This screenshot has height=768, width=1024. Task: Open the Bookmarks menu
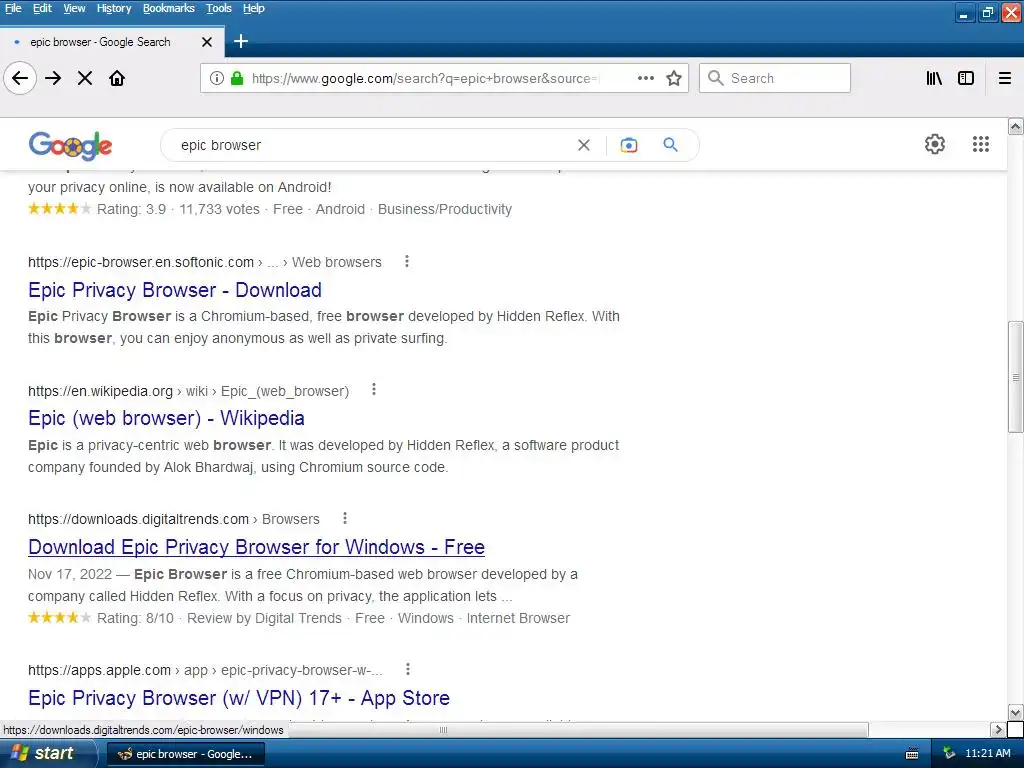pyautogui.click(x=168, y=8)
